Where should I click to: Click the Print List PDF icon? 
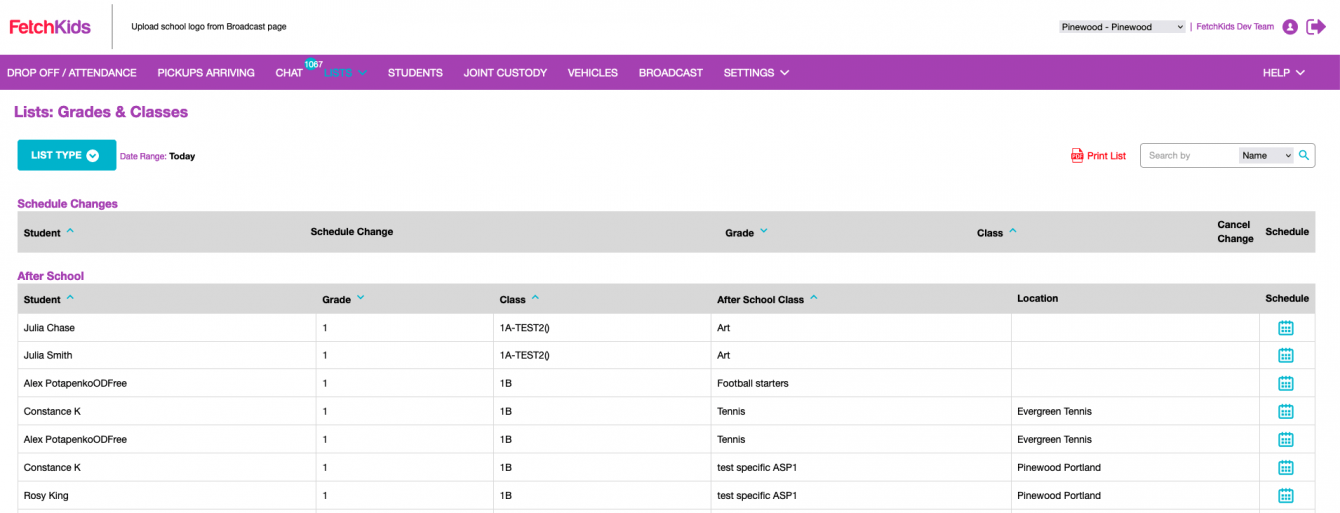[1077, 156]
